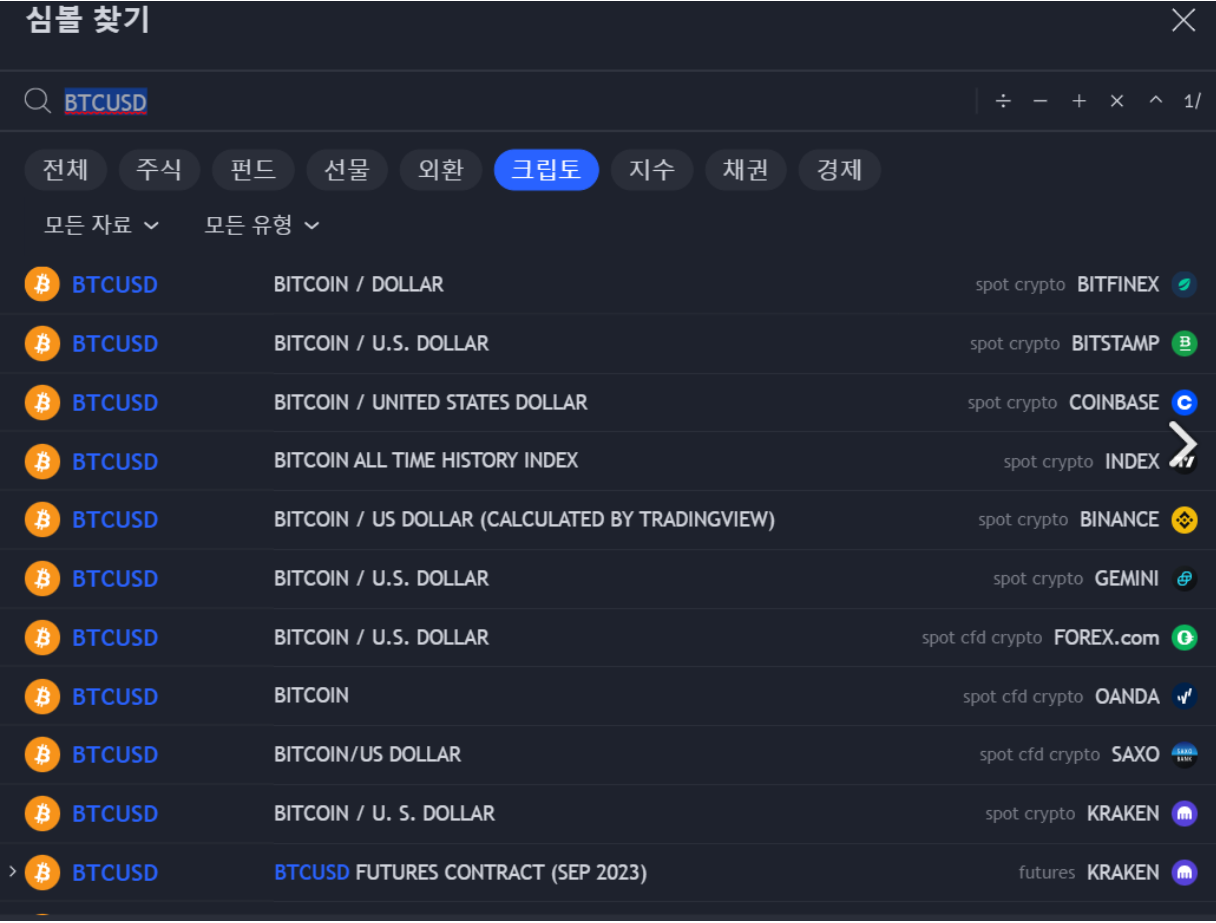
Task: Click 'BITCOIN/US DOLLAR' SAXO description
Action: tap(367, 755)
